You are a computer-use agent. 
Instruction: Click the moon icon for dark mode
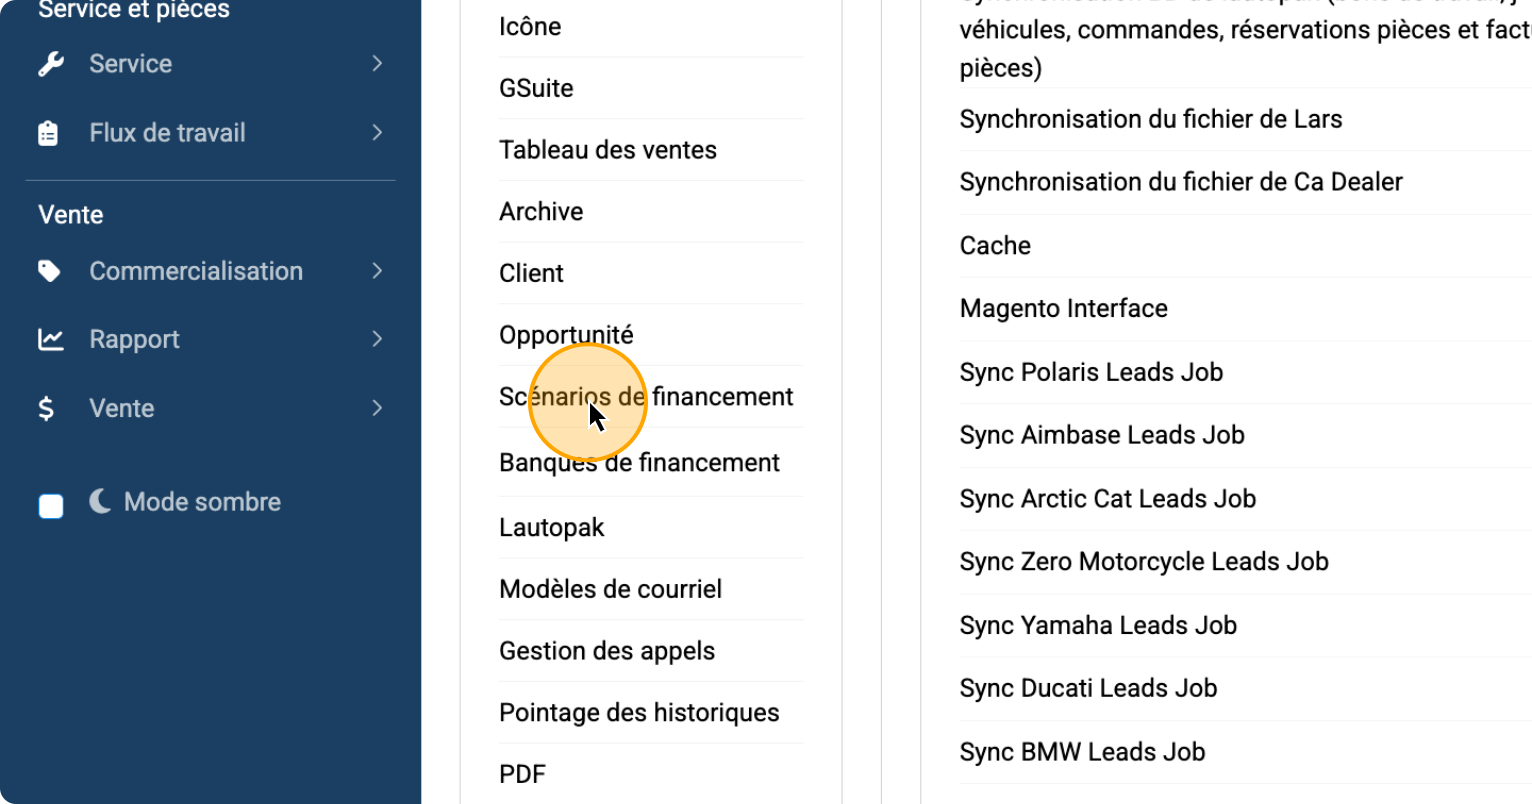coord(100,501)
